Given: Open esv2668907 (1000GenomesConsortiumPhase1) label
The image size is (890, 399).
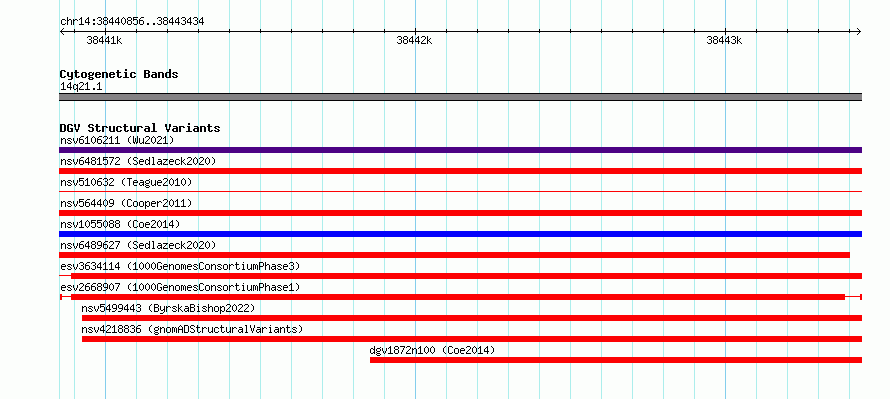Looking at the screenshot, I should 180,287.
